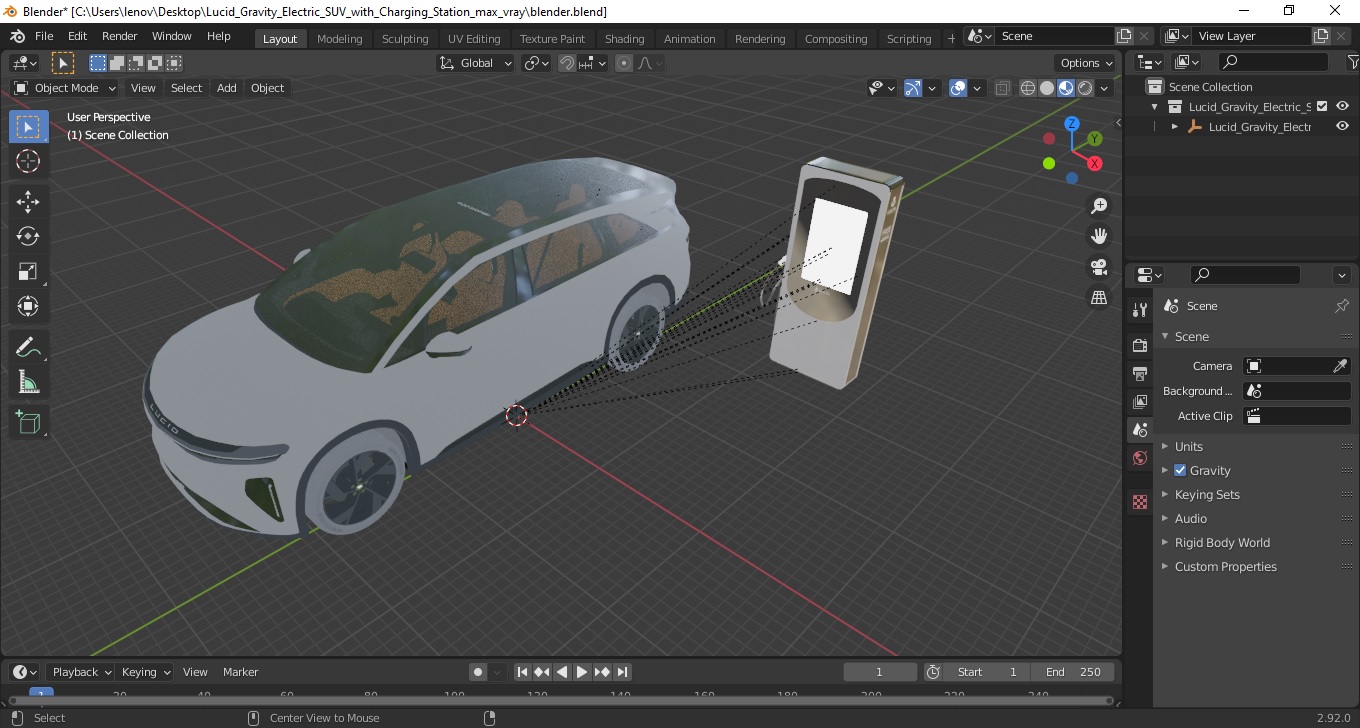Click the viewport zoom magnifier icon
The height and width of the screenshot is (728, 1360).
[x=1099, y=206]
